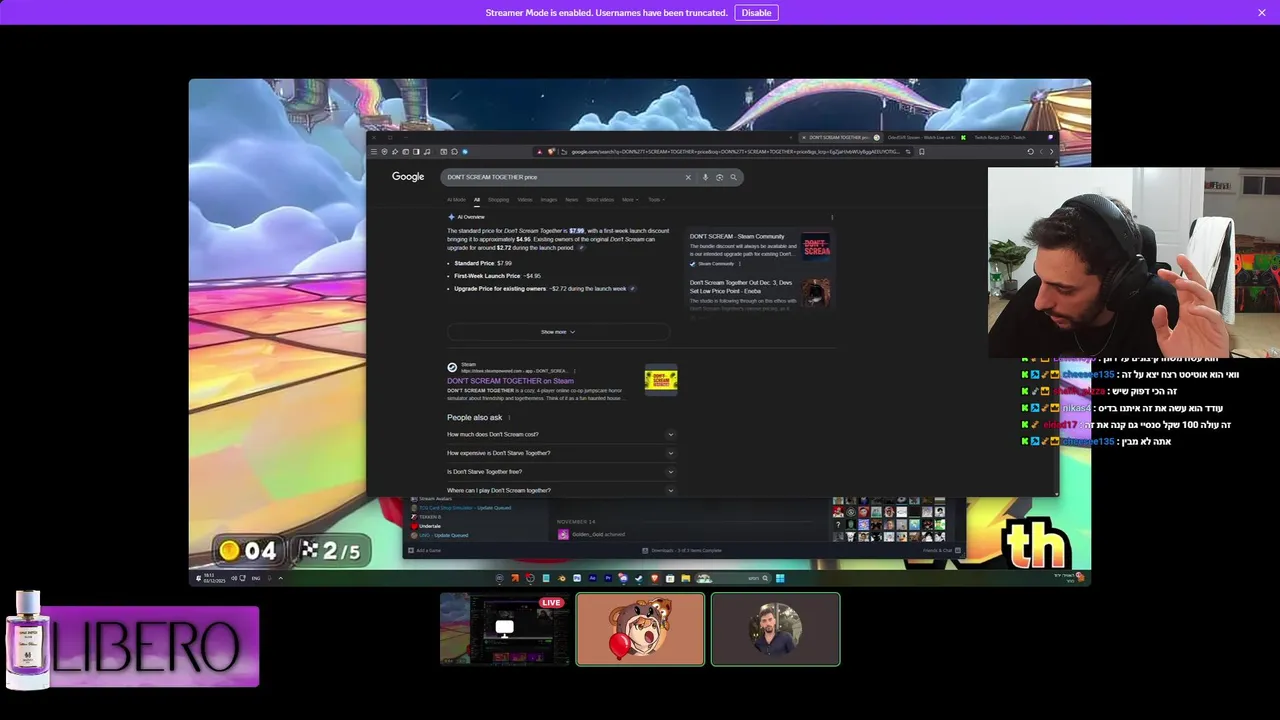Switch to News results
Viewport: 1280px width, 720px height.
(571, 200)
